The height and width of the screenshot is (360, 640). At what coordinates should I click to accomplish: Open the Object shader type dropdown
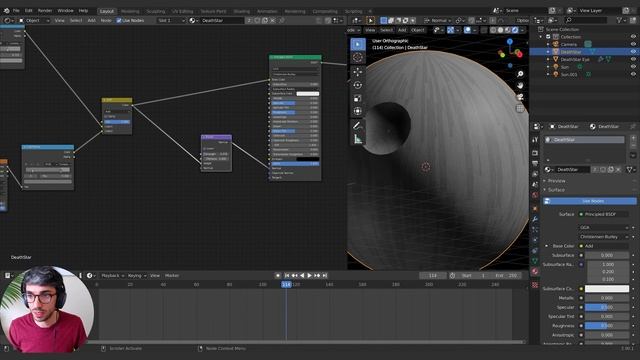[34, 20]
